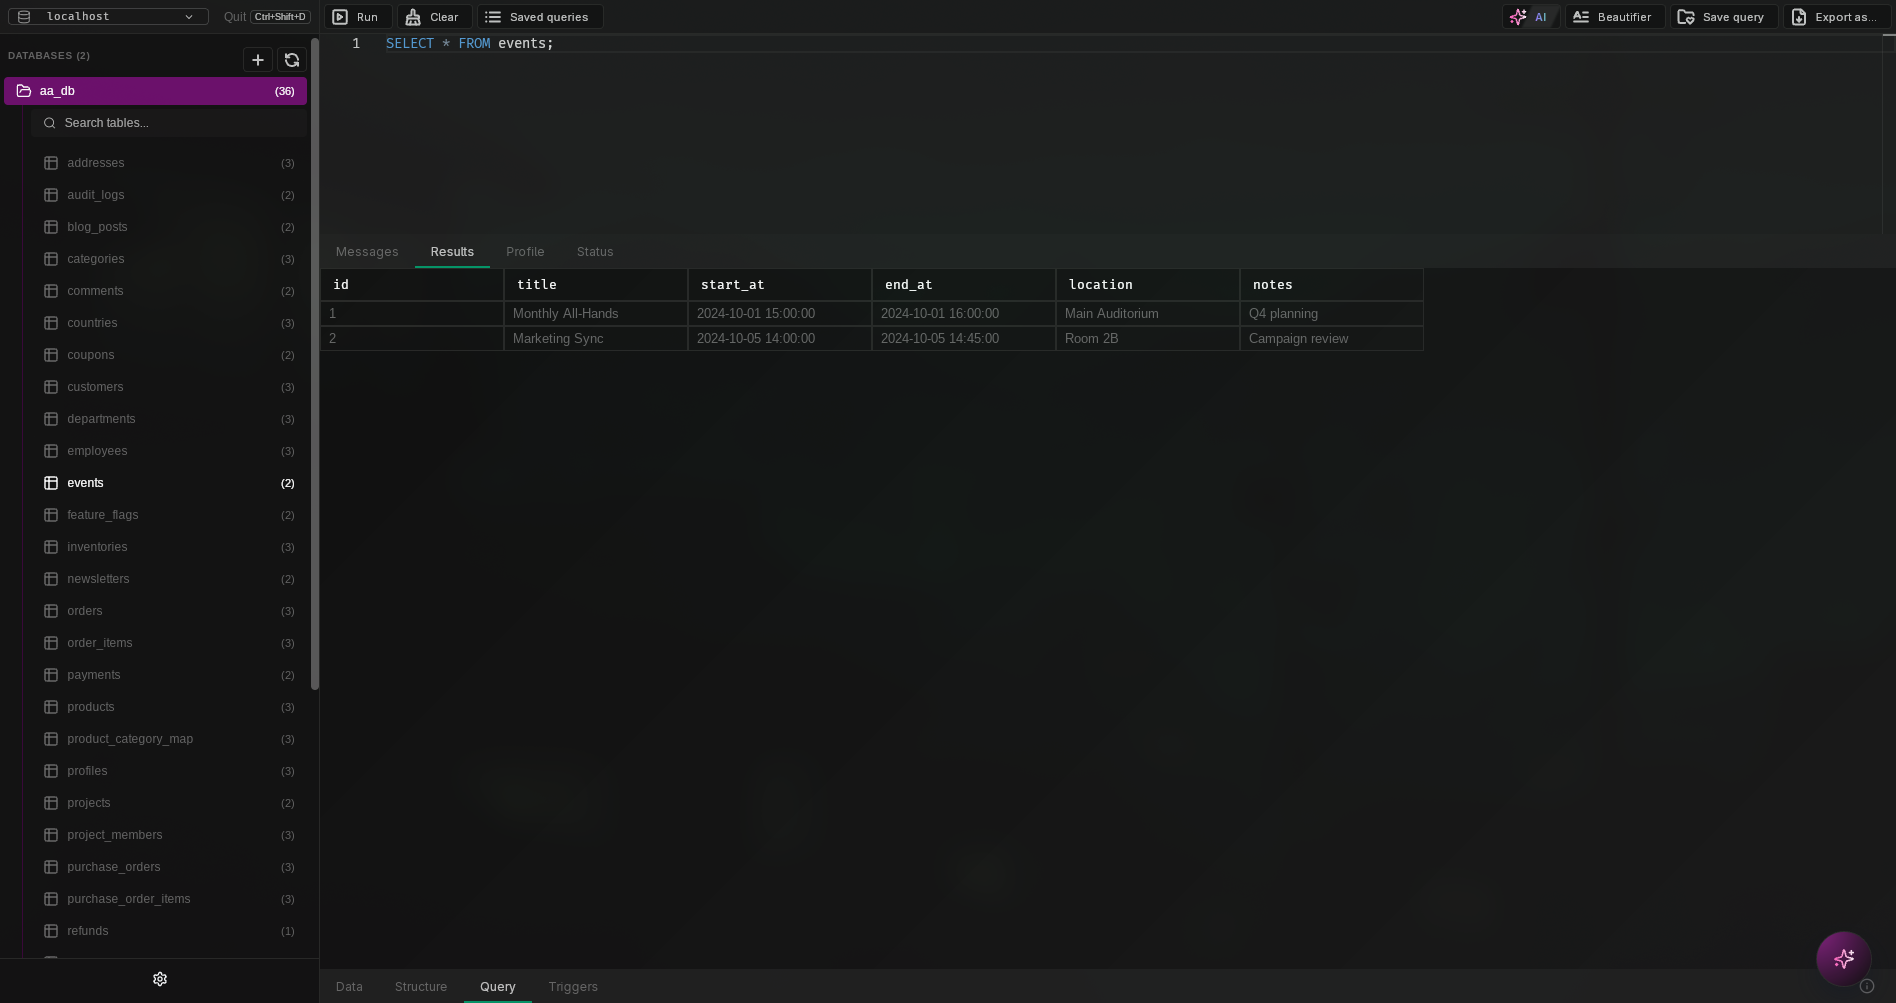Open the localhost connection dropdown
Screen dimensions: 1896x1003
coord(108,16)
